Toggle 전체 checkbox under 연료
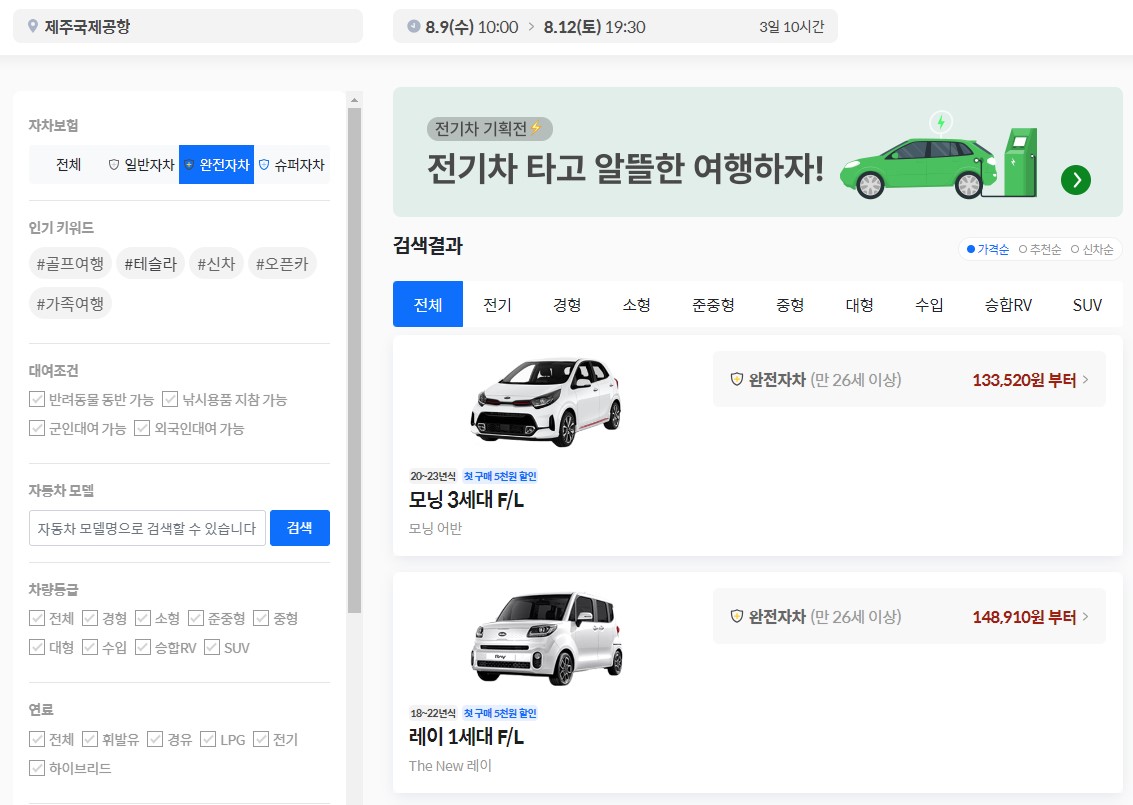This screenshot has height=805, width=1133. point(37,739)
